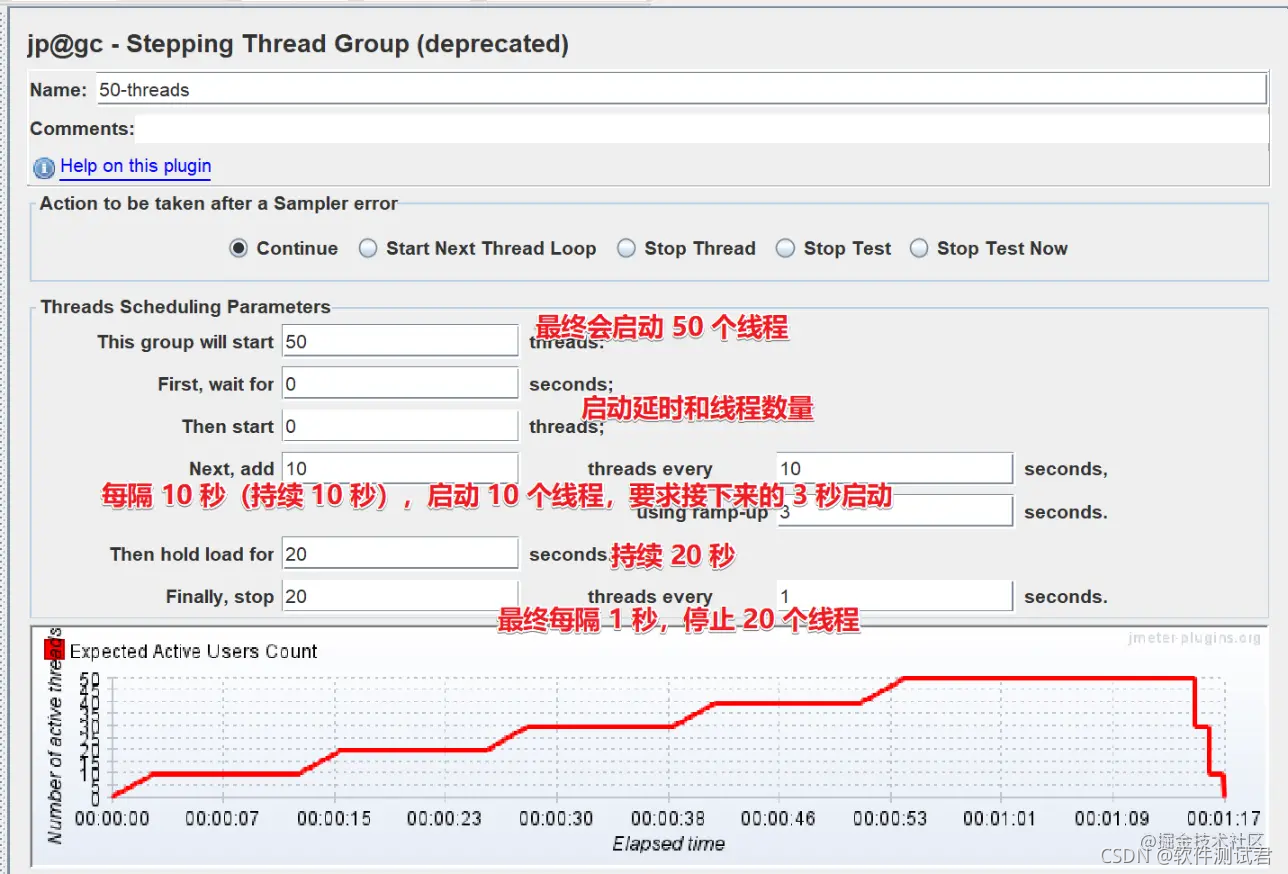Click the Next, add threads field
1288x874 pixels.
point(400,468)
